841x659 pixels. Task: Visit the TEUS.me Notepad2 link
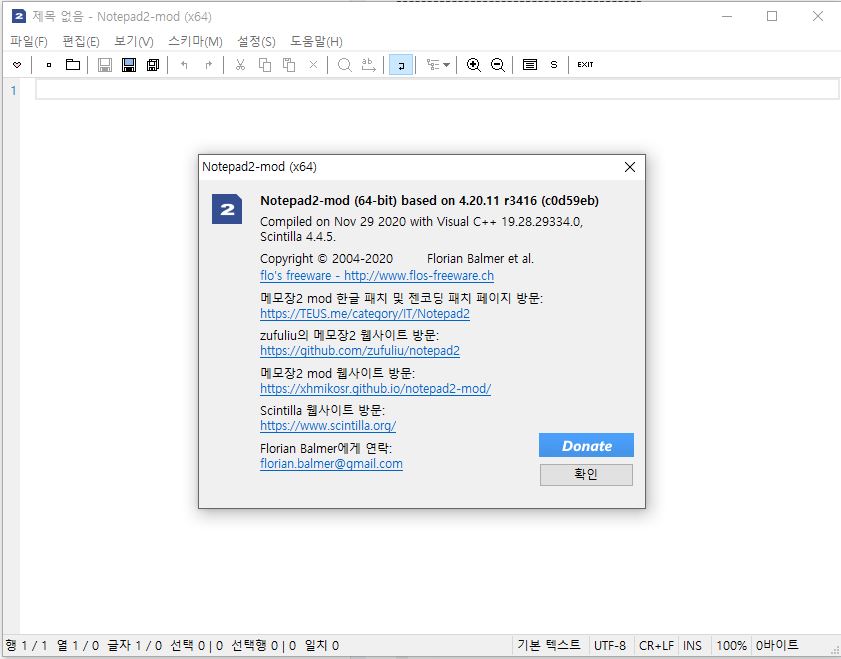[x=365, y=314]
